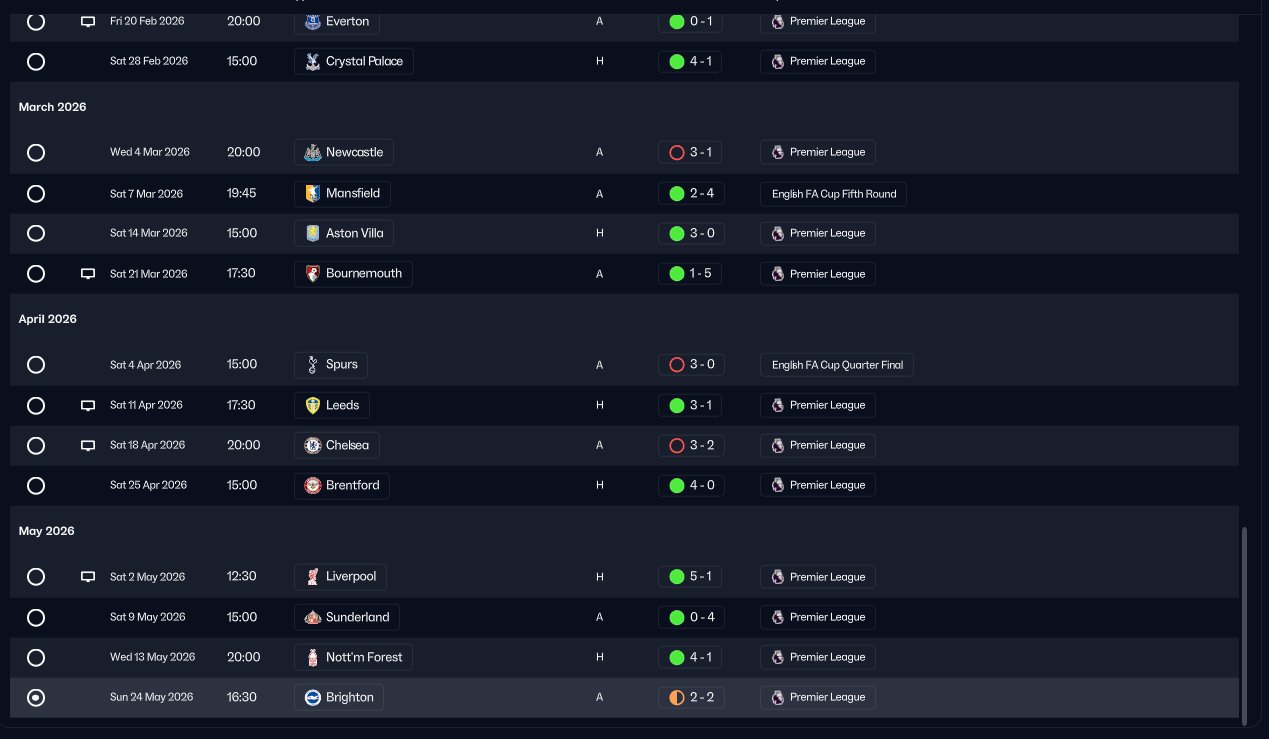Open the Crystal Palace team link
1269x739 pixels.
click(x=354, y=61)
